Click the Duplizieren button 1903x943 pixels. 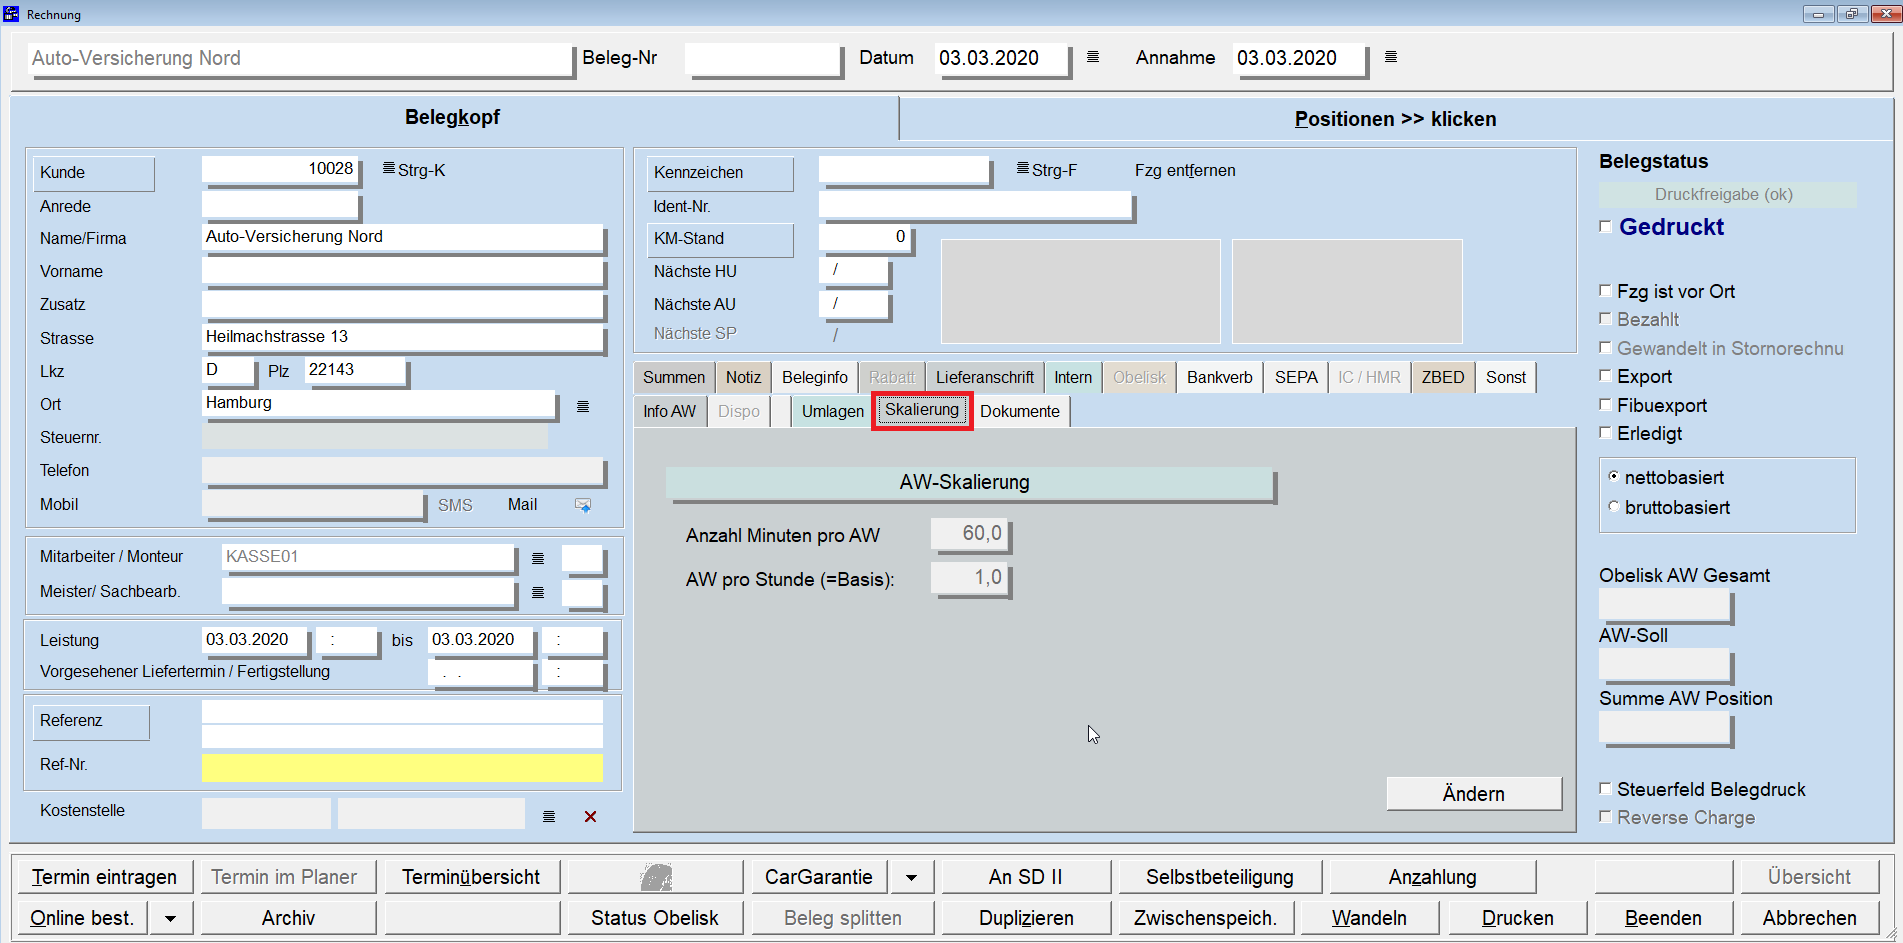click(x=1026, y=918)
